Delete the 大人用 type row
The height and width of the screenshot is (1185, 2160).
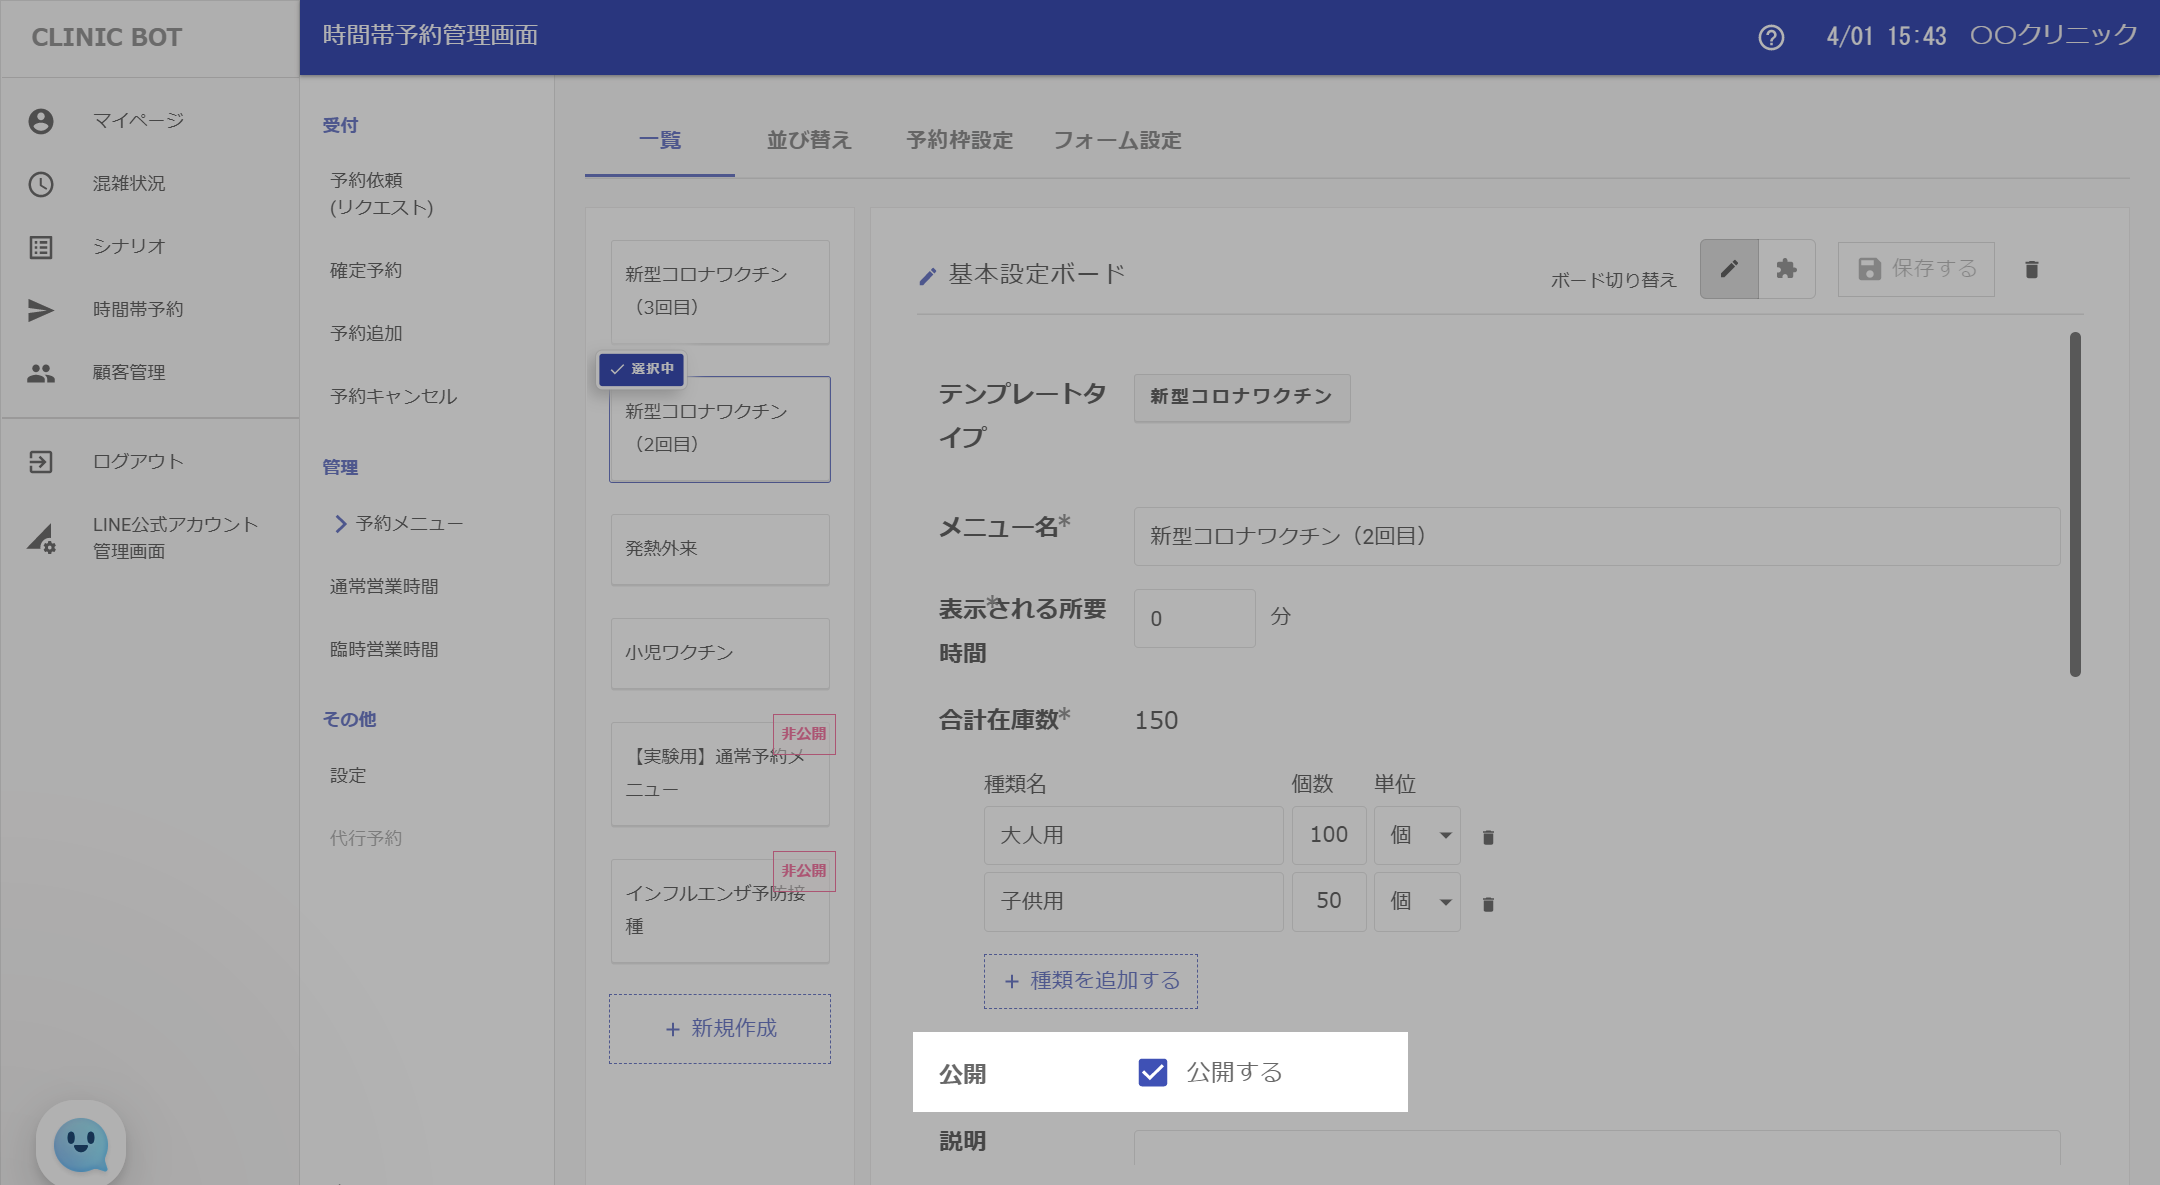click(x=1488, y=838)
